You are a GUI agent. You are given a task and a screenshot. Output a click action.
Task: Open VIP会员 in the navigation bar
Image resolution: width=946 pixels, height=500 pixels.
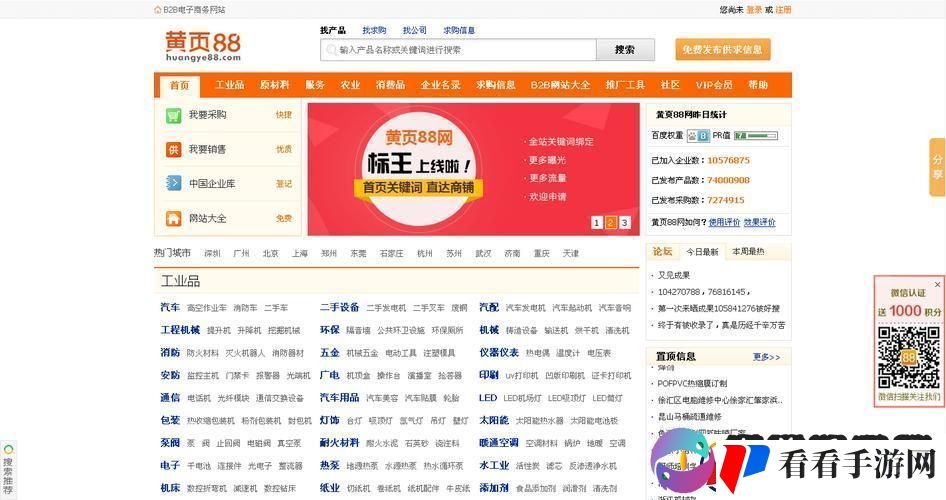click(x=714, y=85)
